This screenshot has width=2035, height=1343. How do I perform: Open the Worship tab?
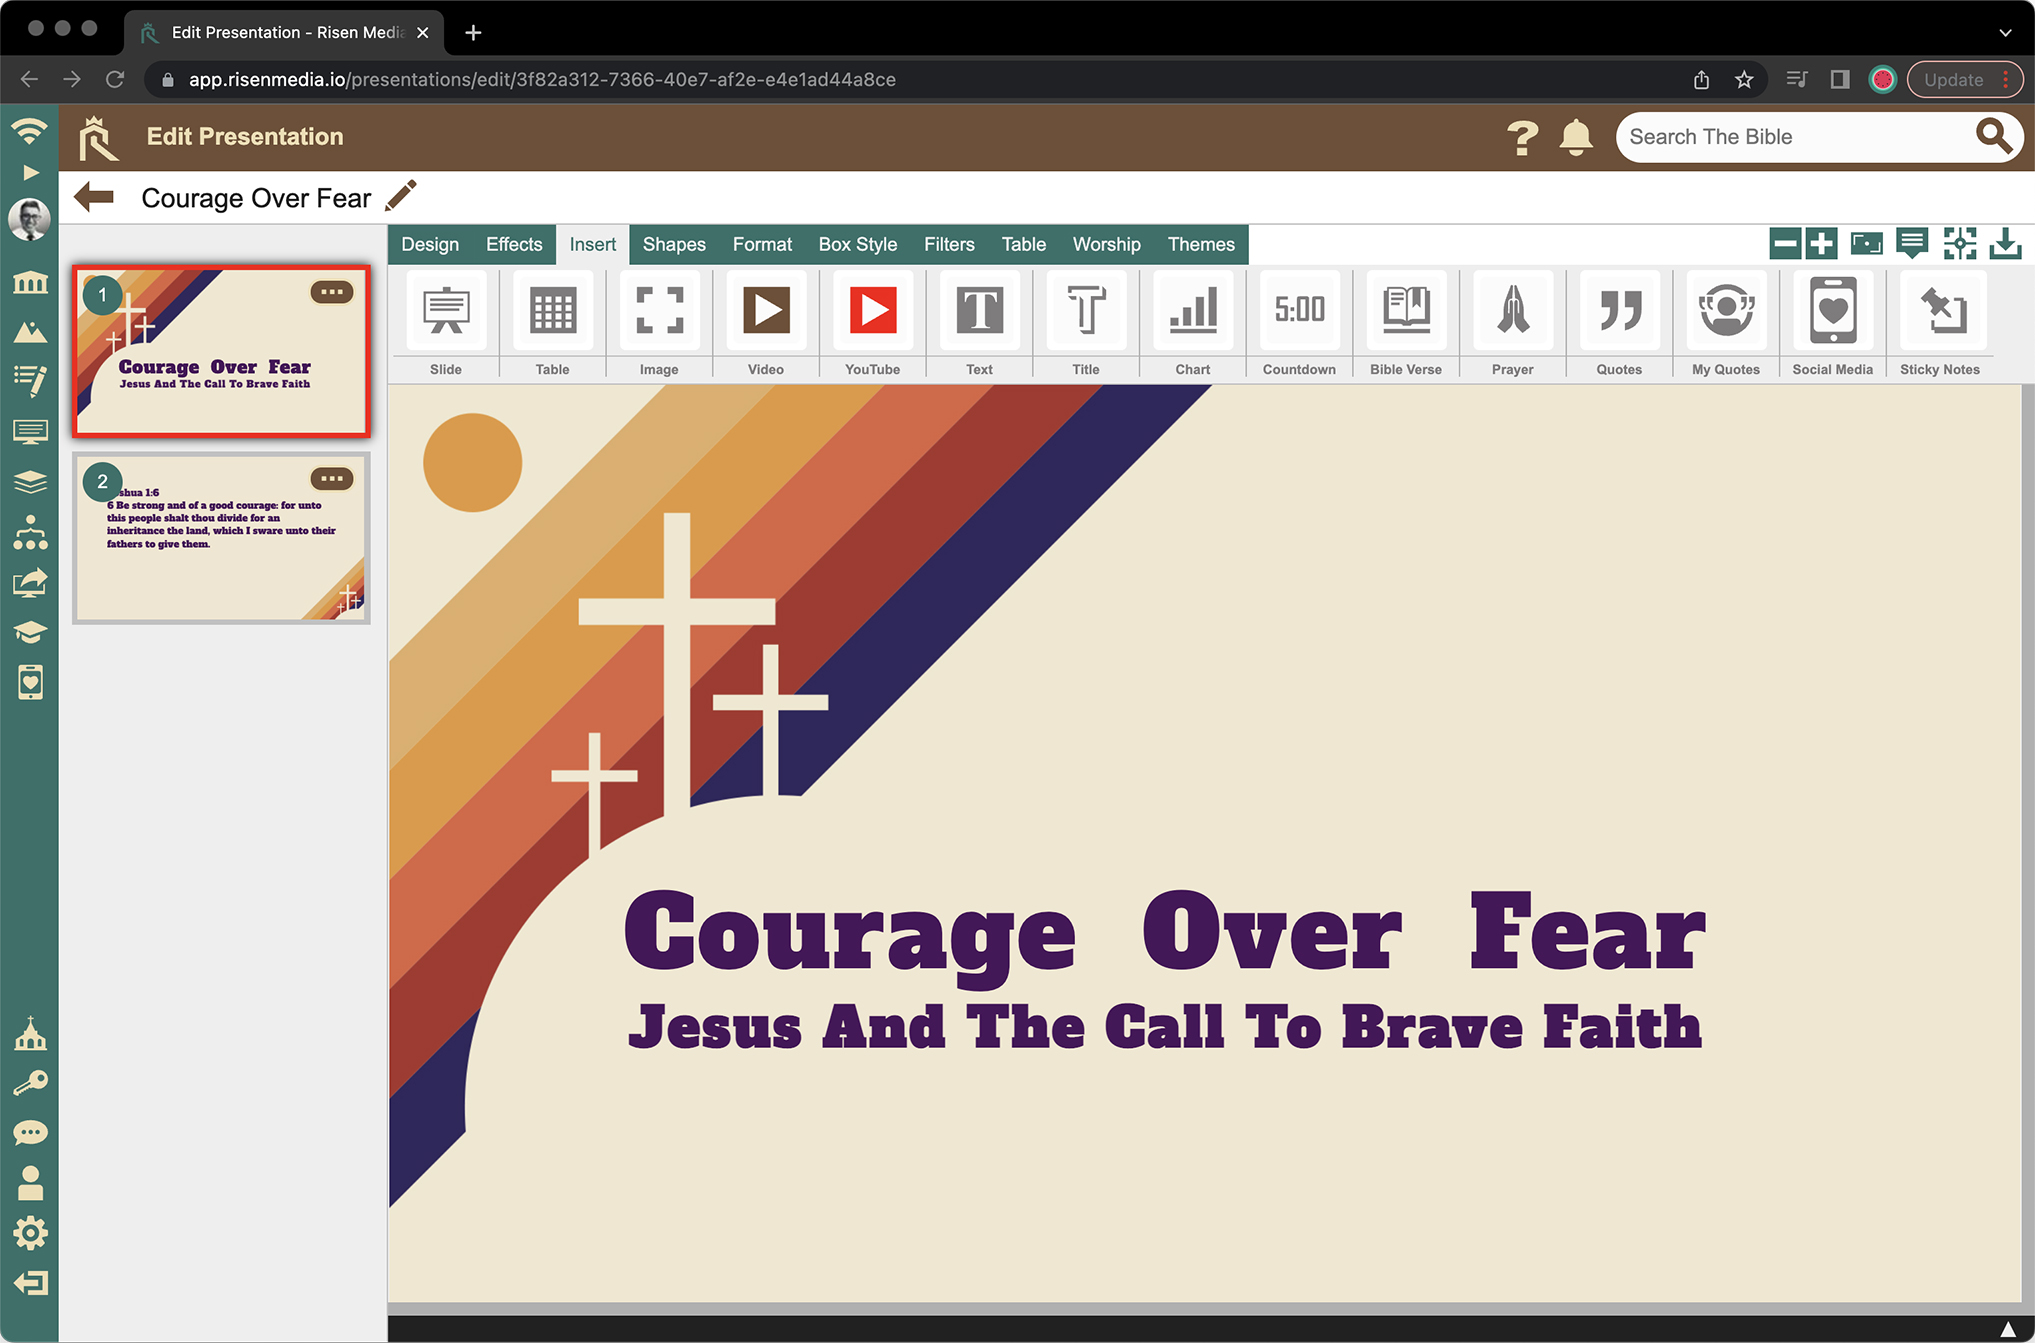(1106, 244)
